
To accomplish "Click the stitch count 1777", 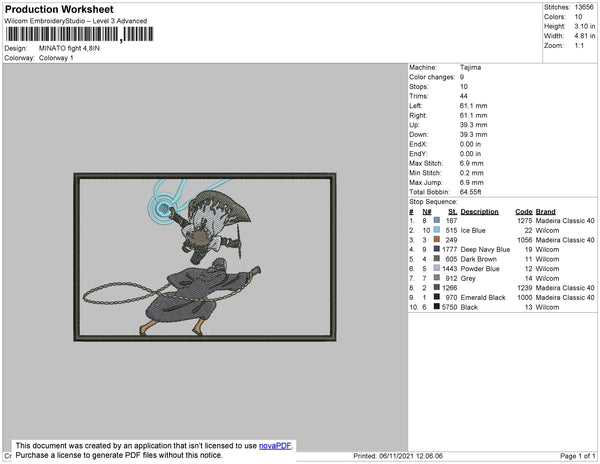I will point(449,249).
